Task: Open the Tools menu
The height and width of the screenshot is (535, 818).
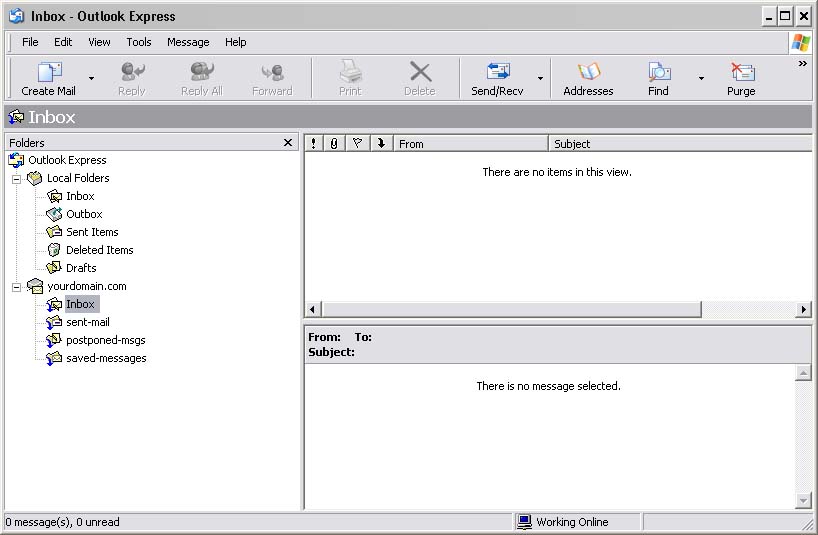Action: pyautogui.click(x=139, y=42)
